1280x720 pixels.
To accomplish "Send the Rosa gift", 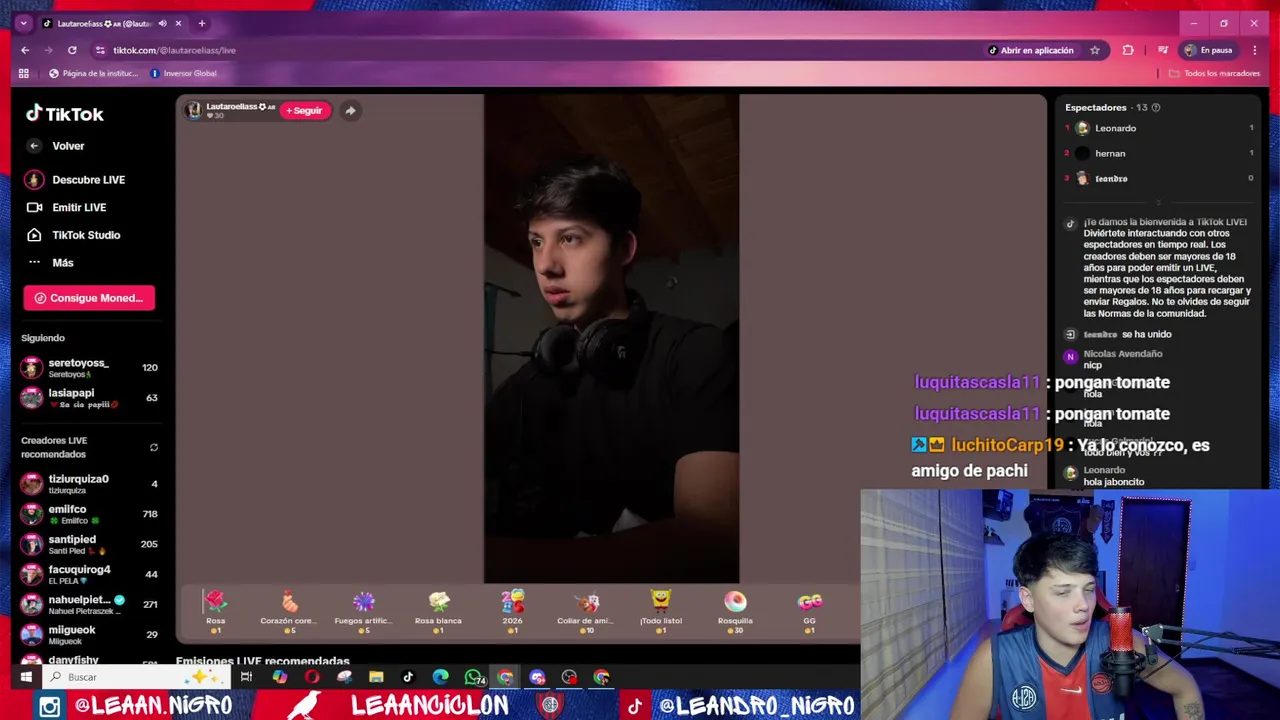I will point(215,612).
